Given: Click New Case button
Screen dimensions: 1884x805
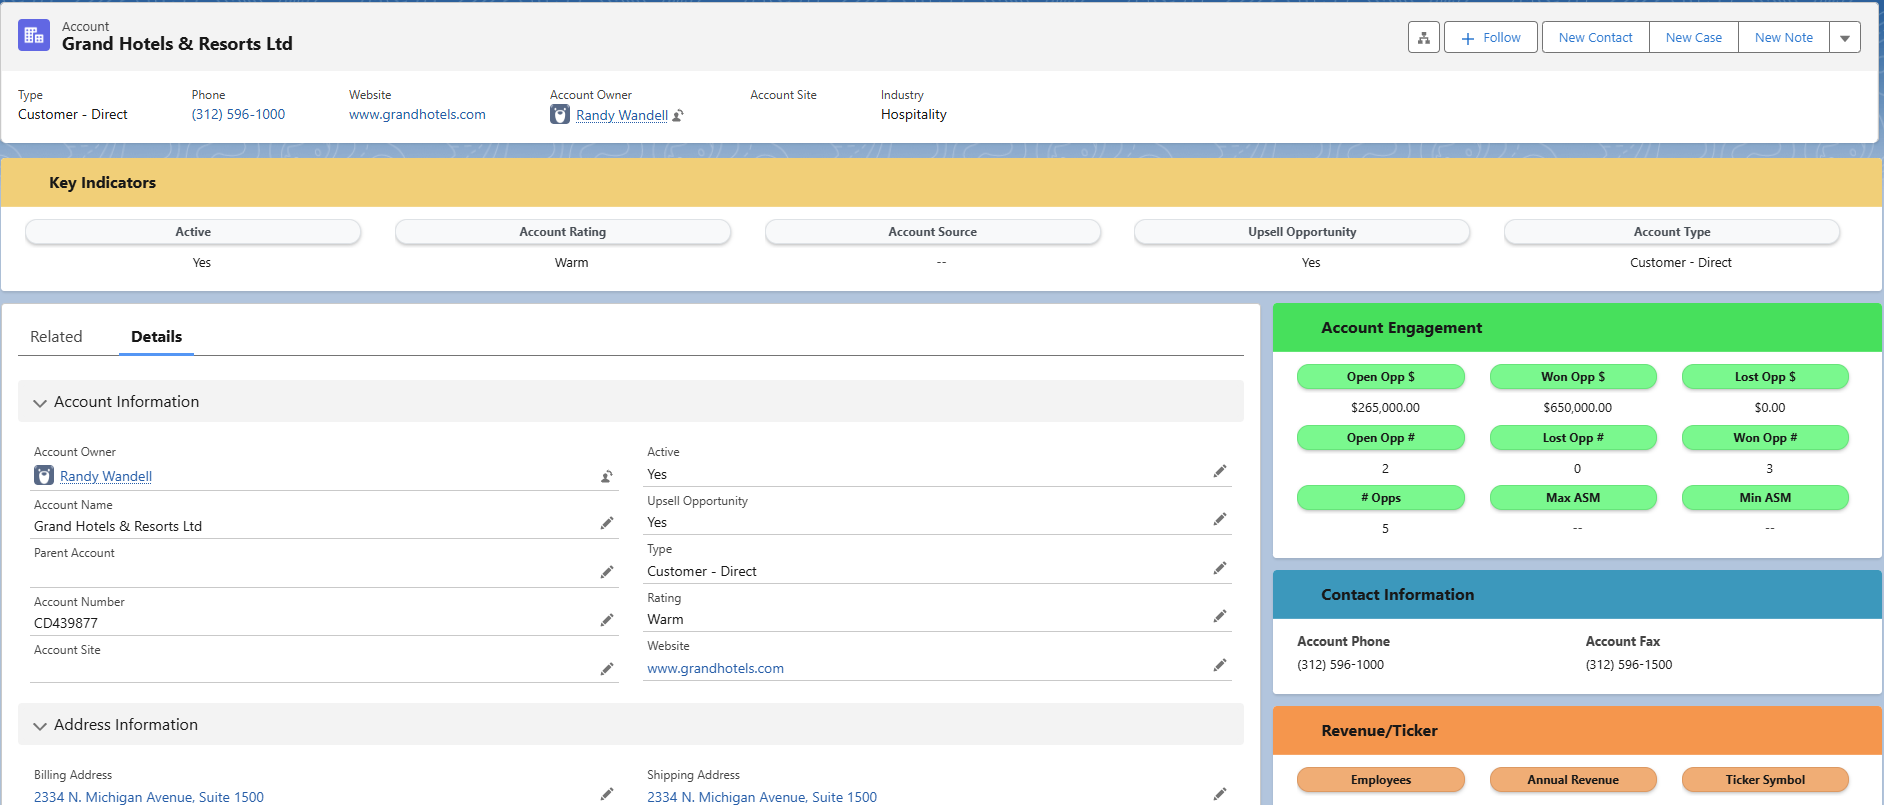Looking at the screenshot, I should [1693, 38].
